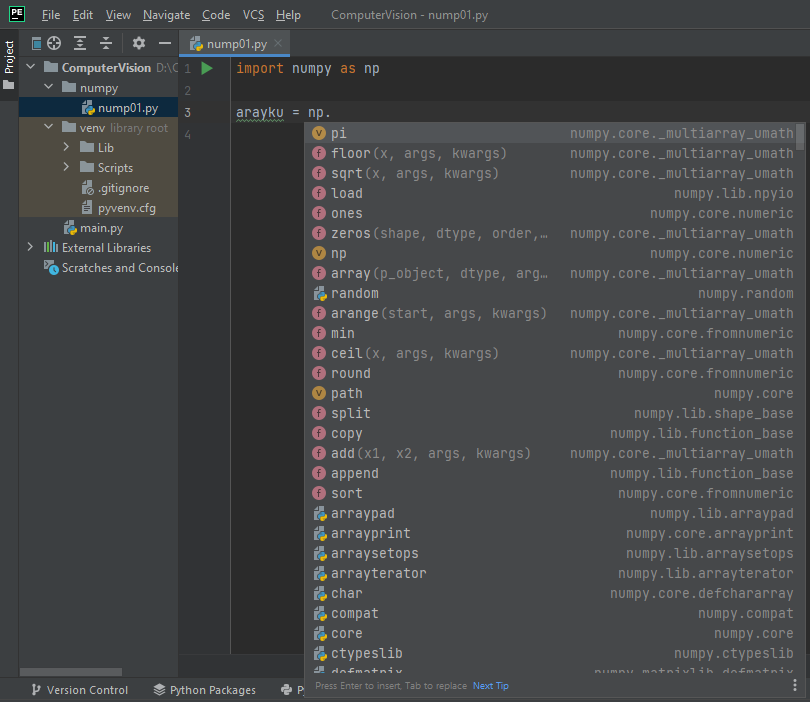Expand the Lib folder
Viewport: 810px width, 702px height.
pos(66,147)
